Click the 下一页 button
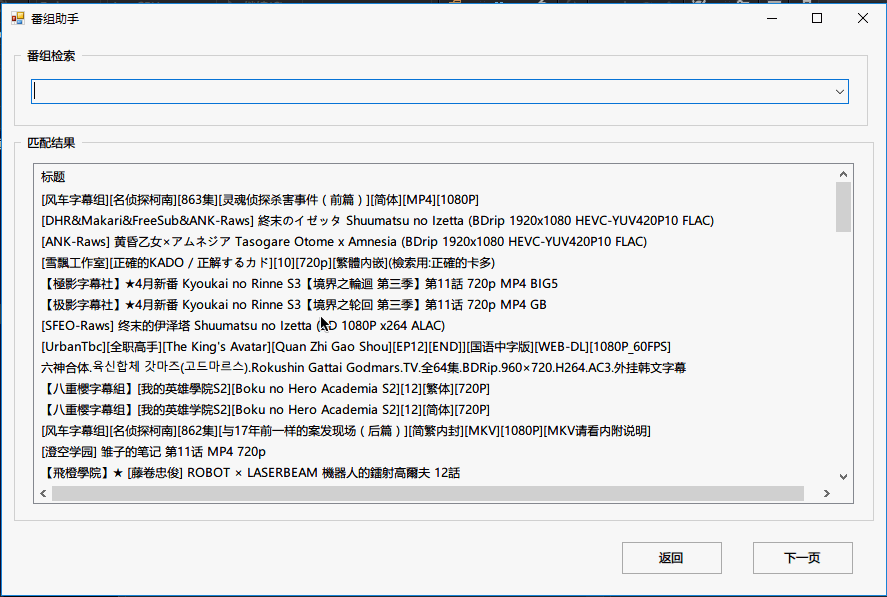This screenshot has height=597, width=887. tap(802, 557)
